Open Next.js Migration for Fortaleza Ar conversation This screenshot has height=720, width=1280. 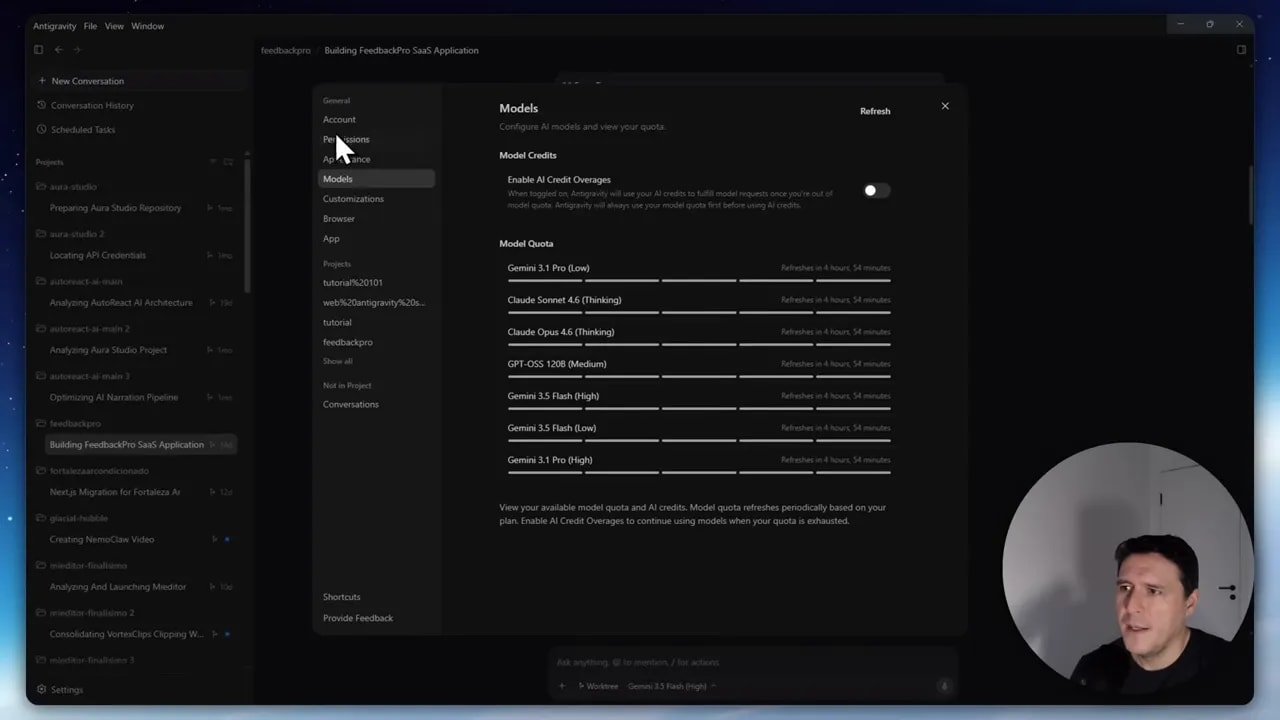[115, 493]
